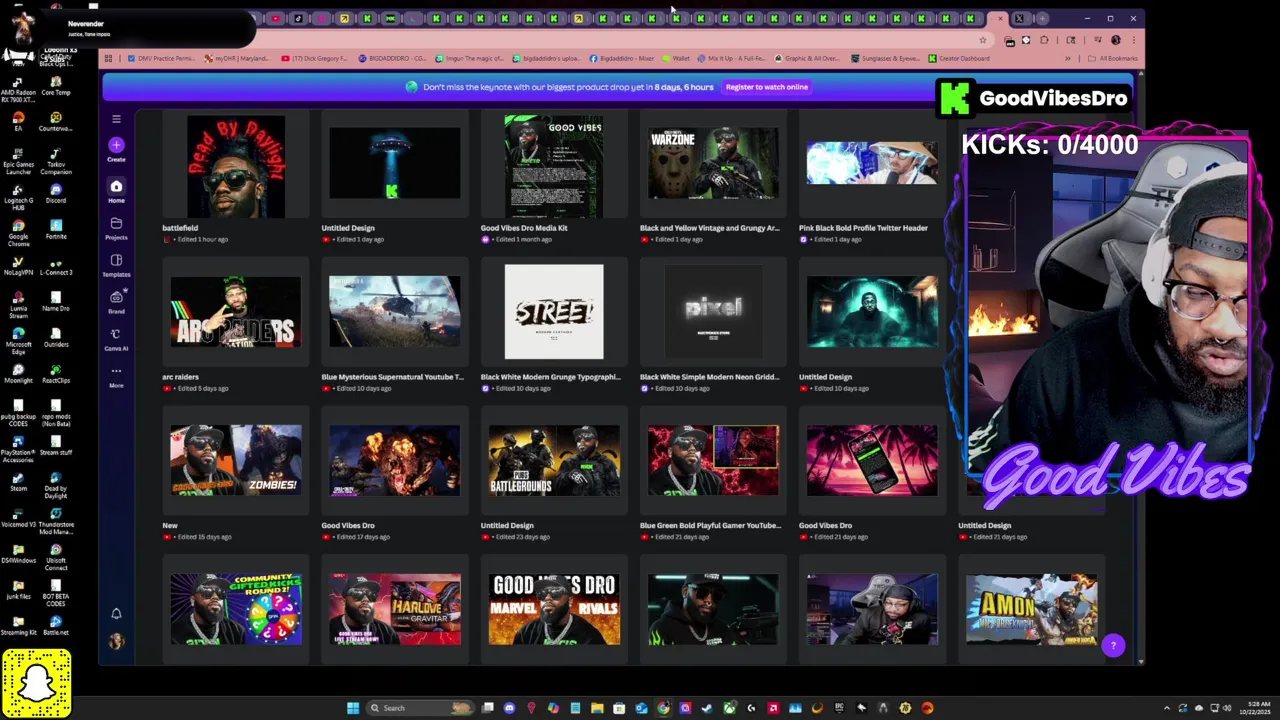This screenshot has height=720, width=1280.
Task: Open Battle.net desktop shortcut
Action: (x=56, y=625)
